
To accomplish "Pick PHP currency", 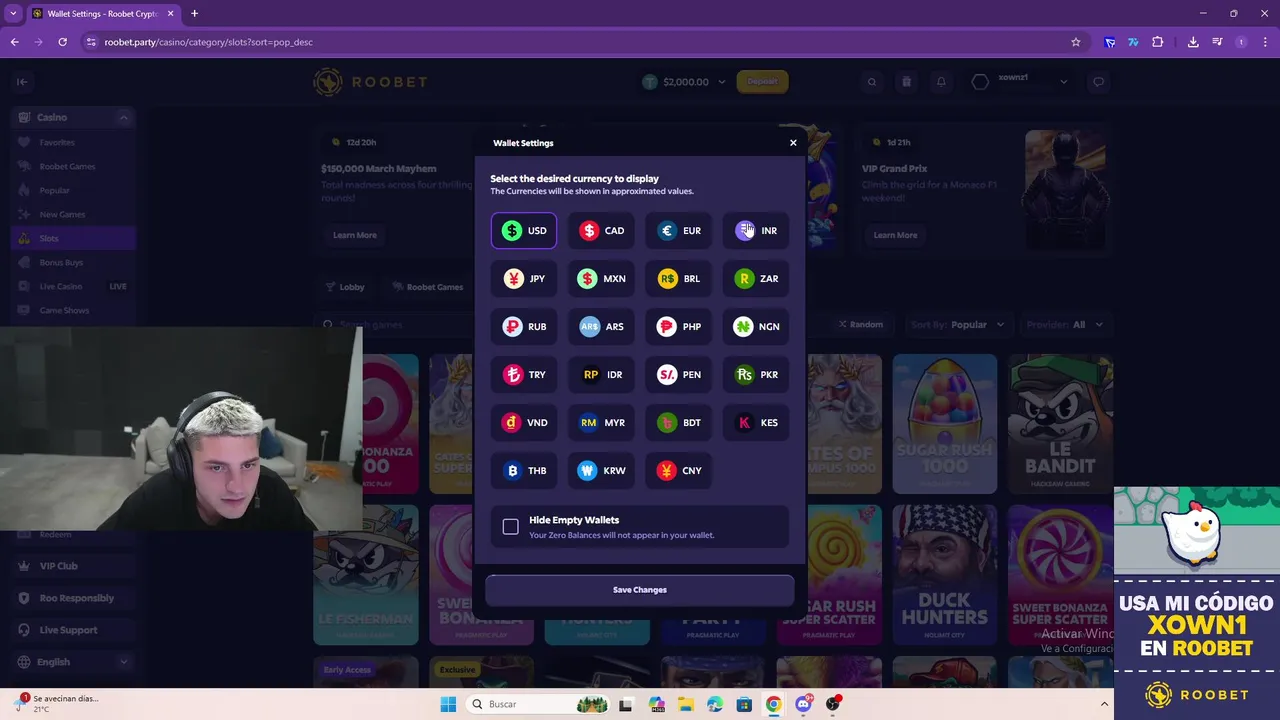I will [x=678, y=327].
